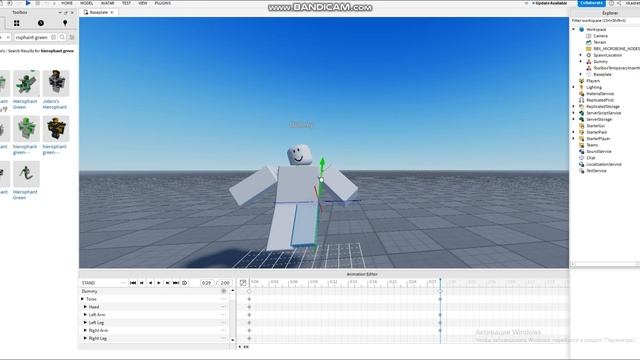Go to next keyframe in Animation Editor
Viewport: 640px width, 360px height.
point(167,283)
